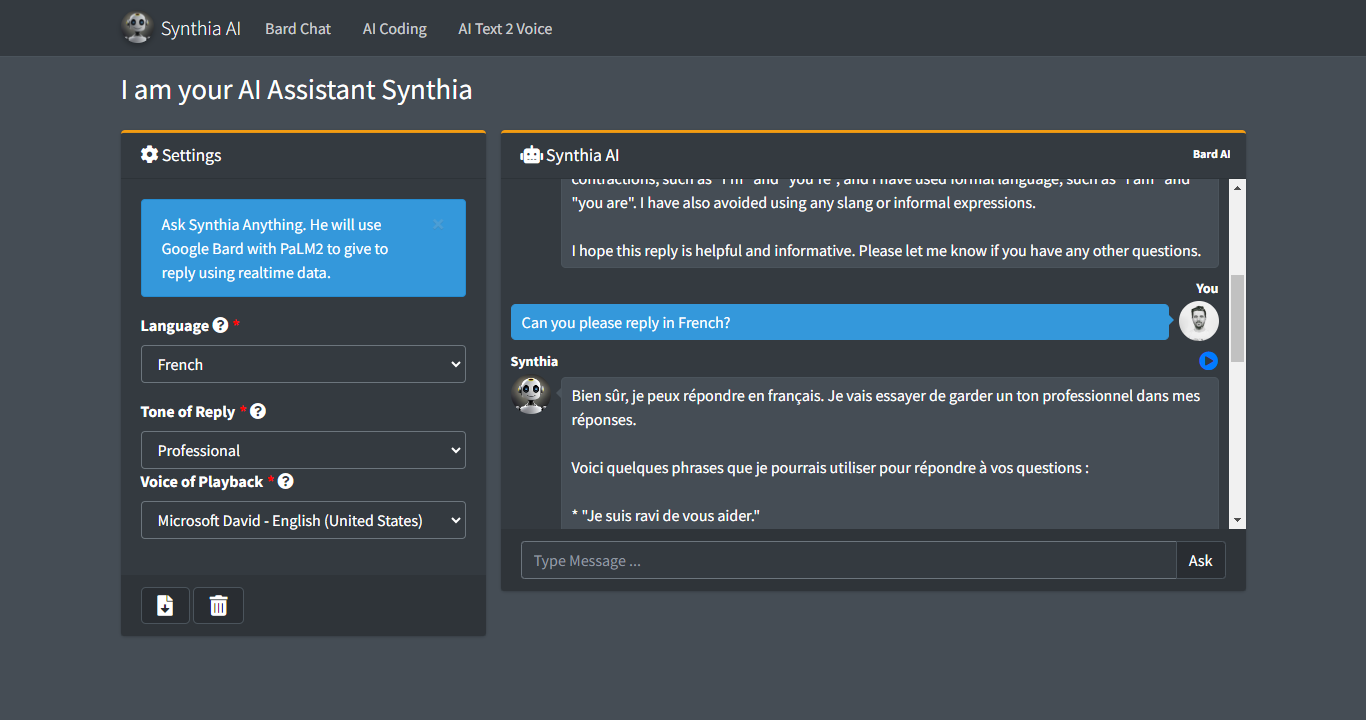
Task: Expand the Tone of Reply dropdown
Action: point(303,450)
